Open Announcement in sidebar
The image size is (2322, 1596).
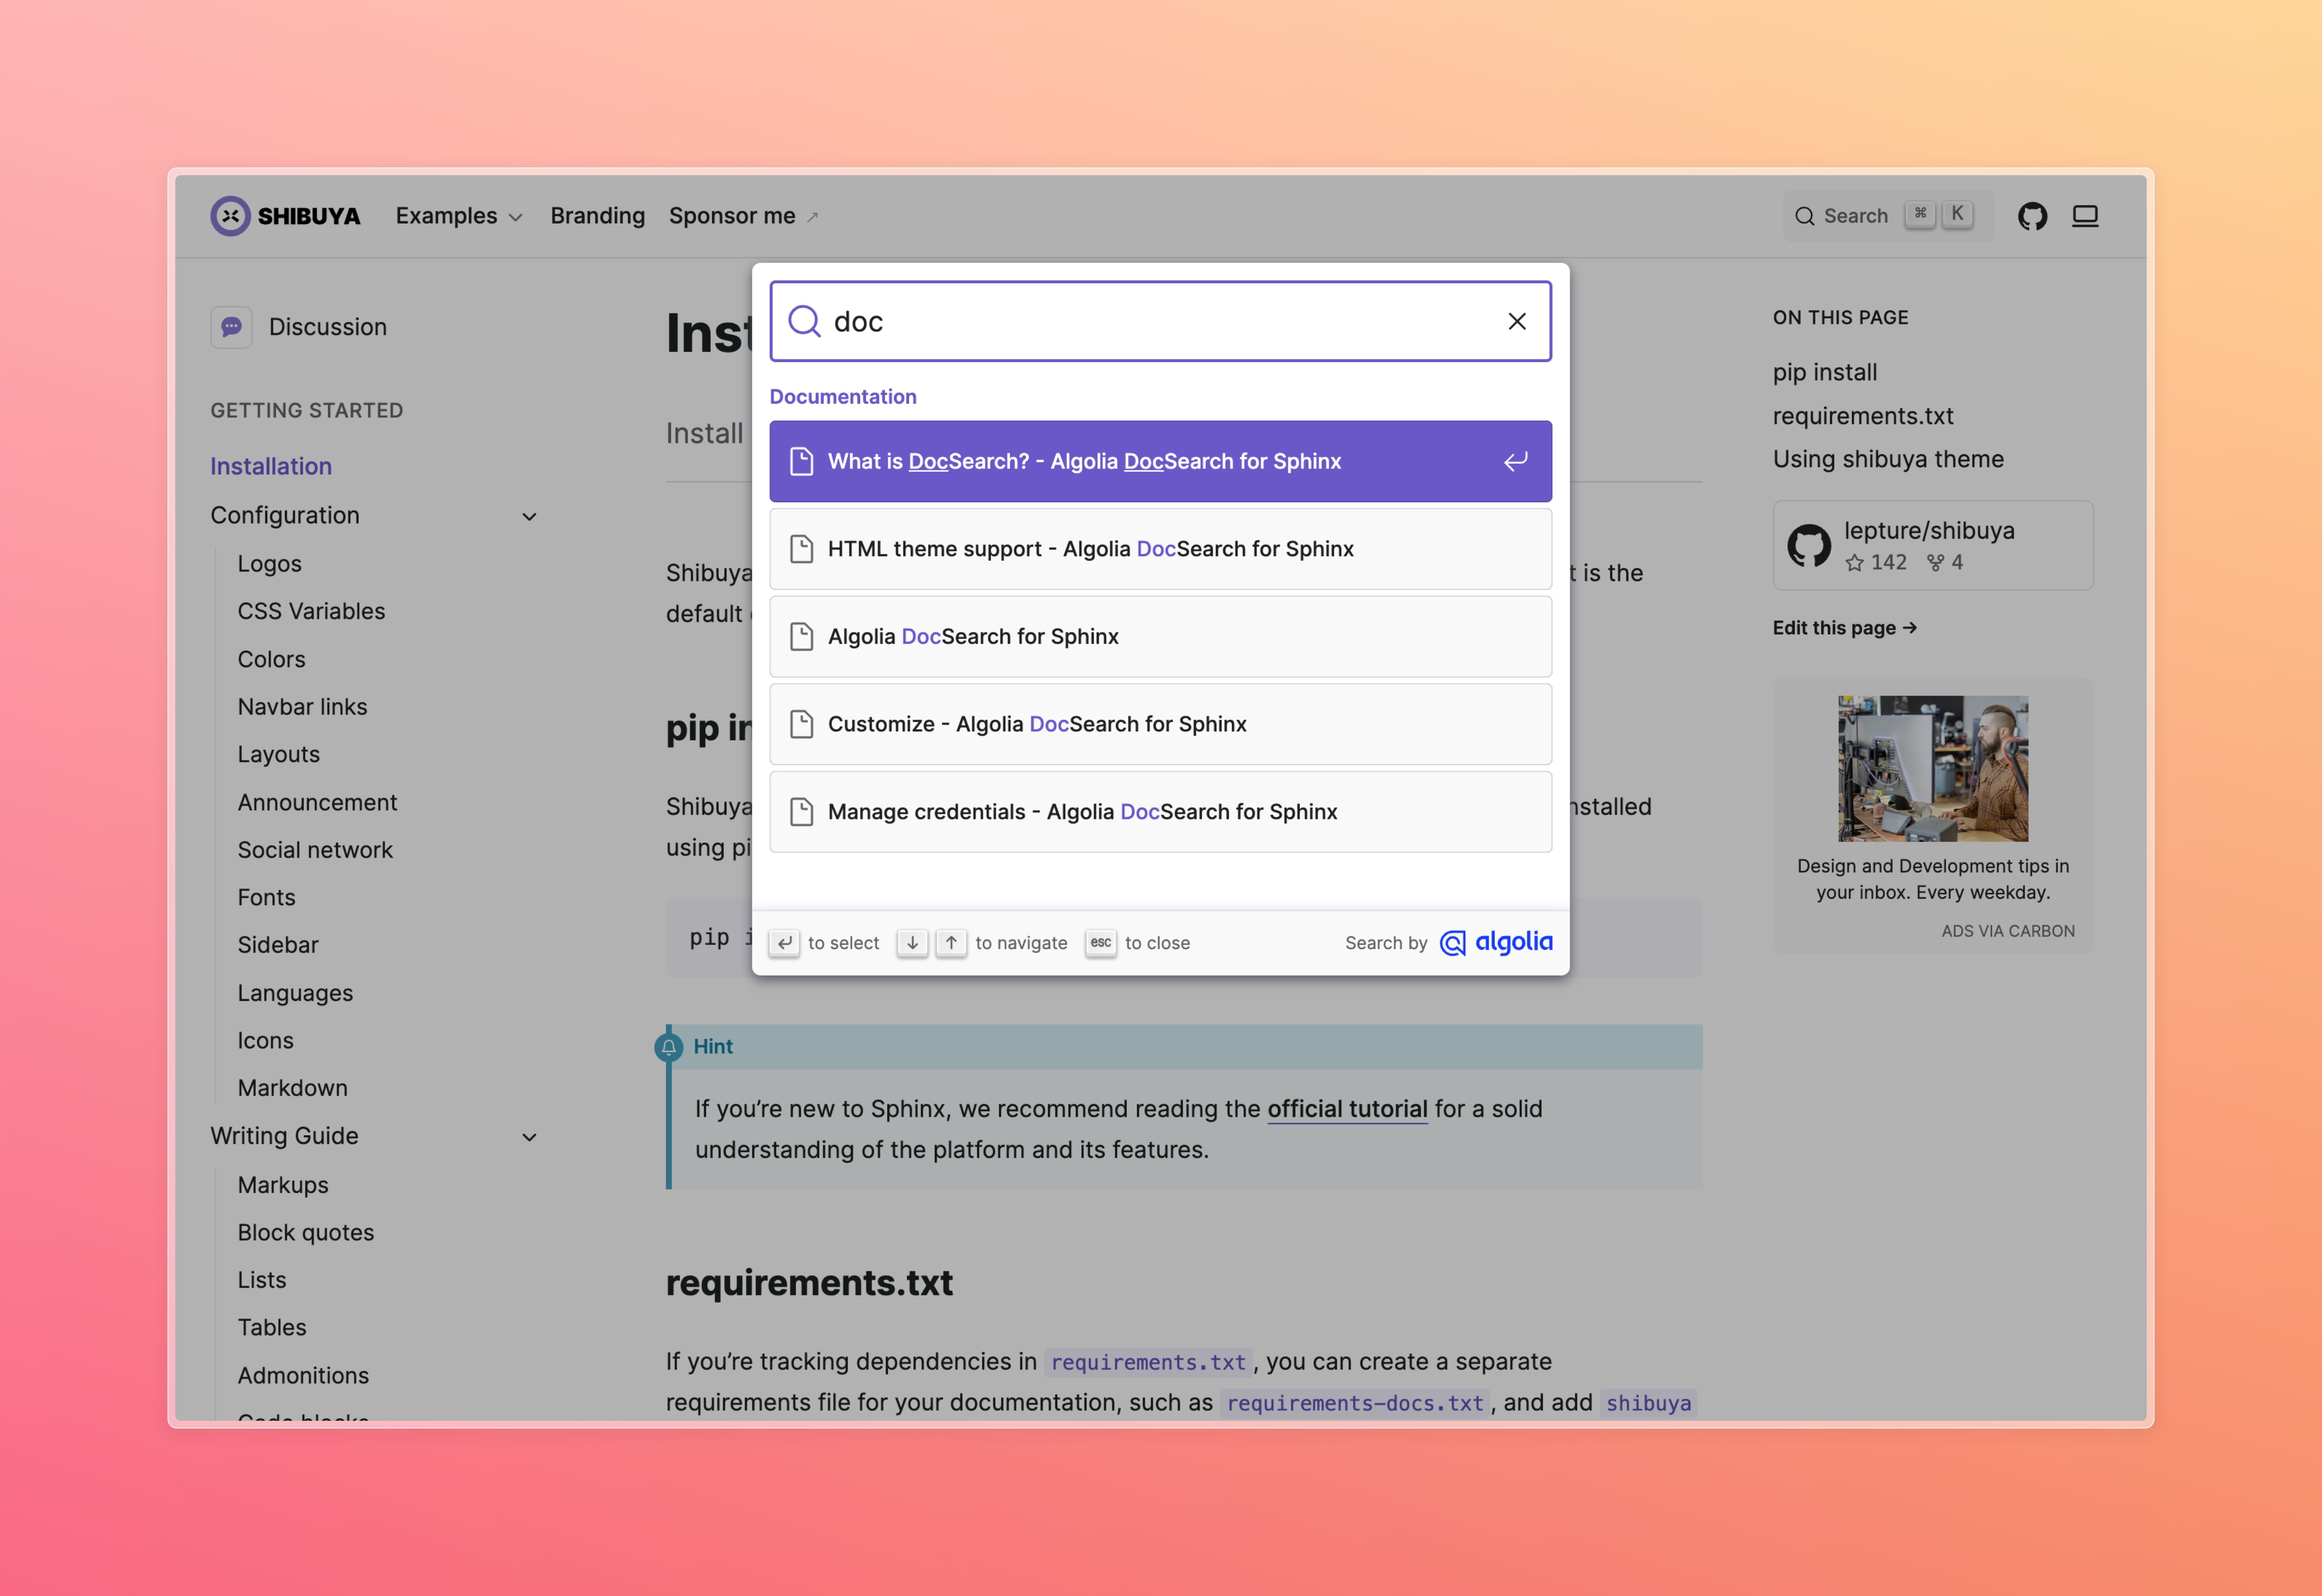point(318,802)
